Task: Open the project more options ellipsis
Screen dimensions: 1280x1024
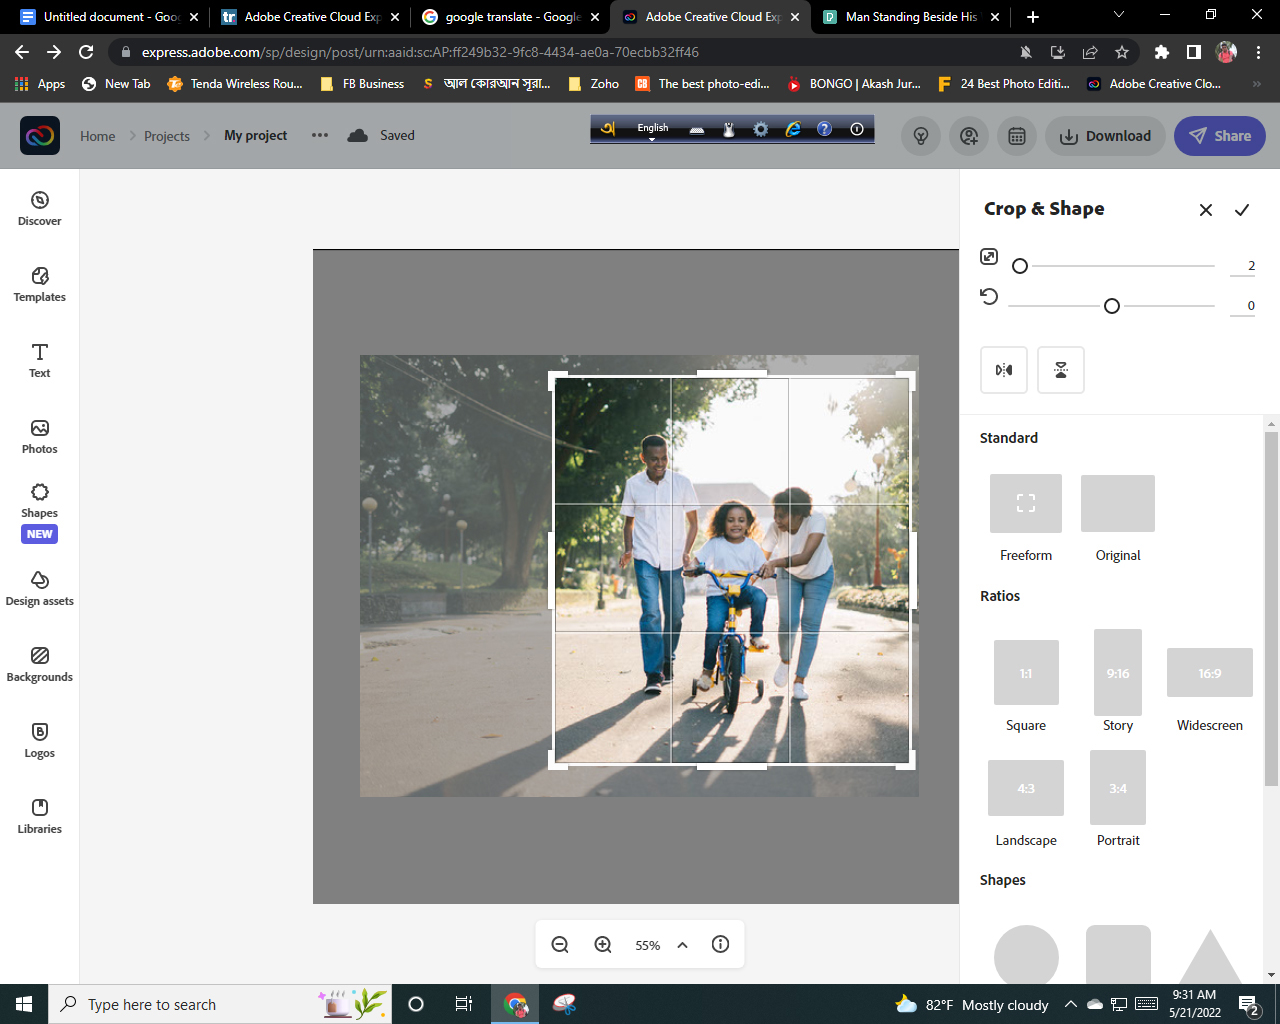Action: click(320, 135)
